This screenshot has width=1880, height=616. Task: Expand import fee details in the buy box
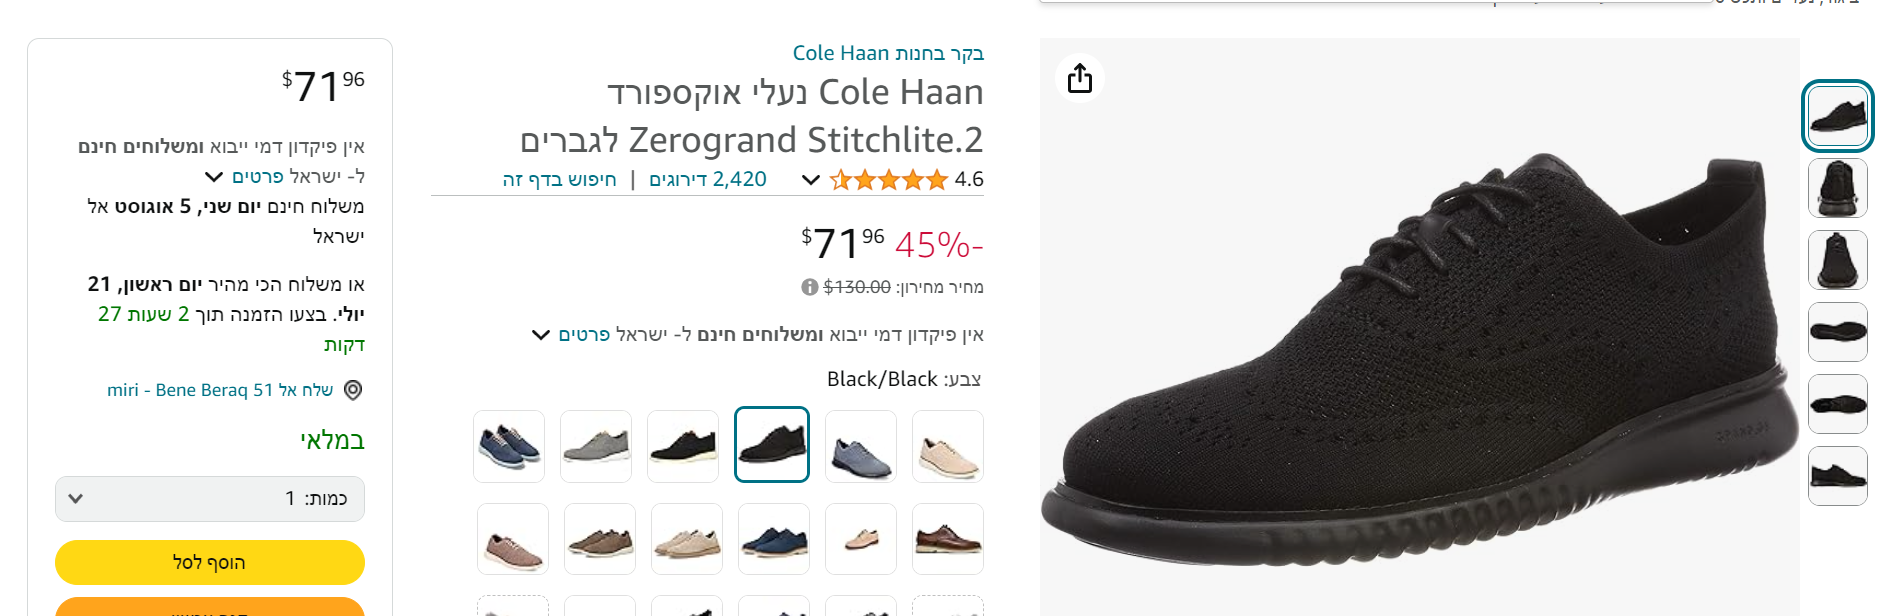pyautogui.click(x=214, y=177)
